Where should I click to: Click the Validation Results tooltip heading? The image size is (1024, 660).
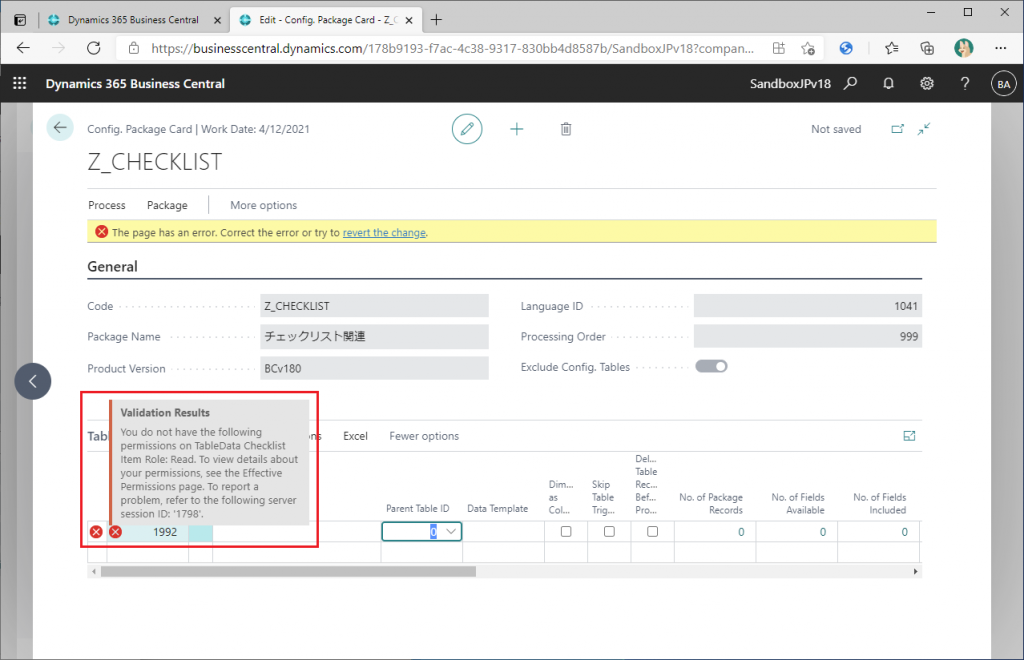pos(165,413)
